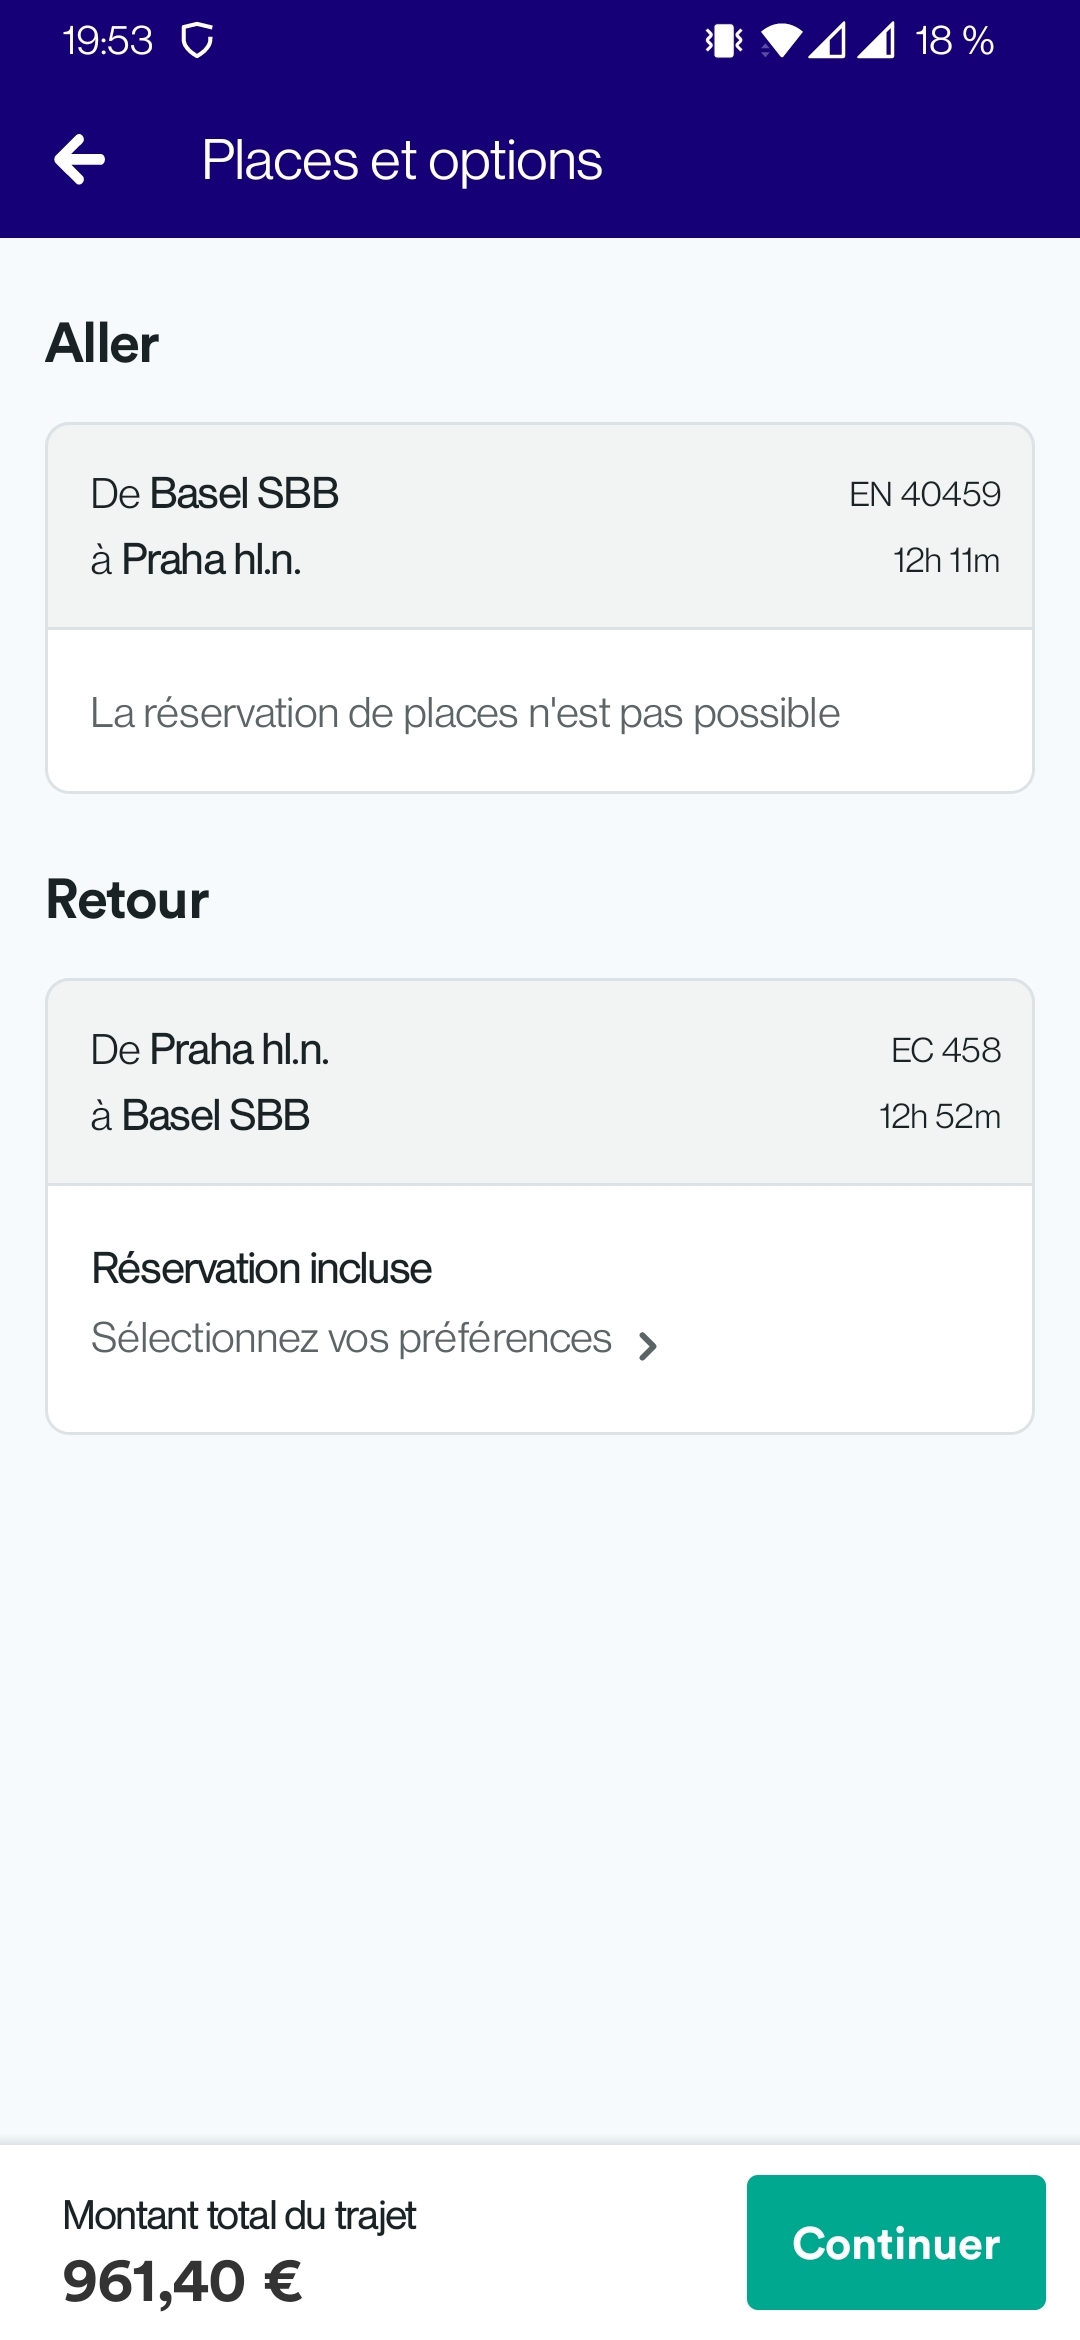Tap the "Places et options" title
The width and height of the screenshot is (1080, 2340).
tap(402, 160)
